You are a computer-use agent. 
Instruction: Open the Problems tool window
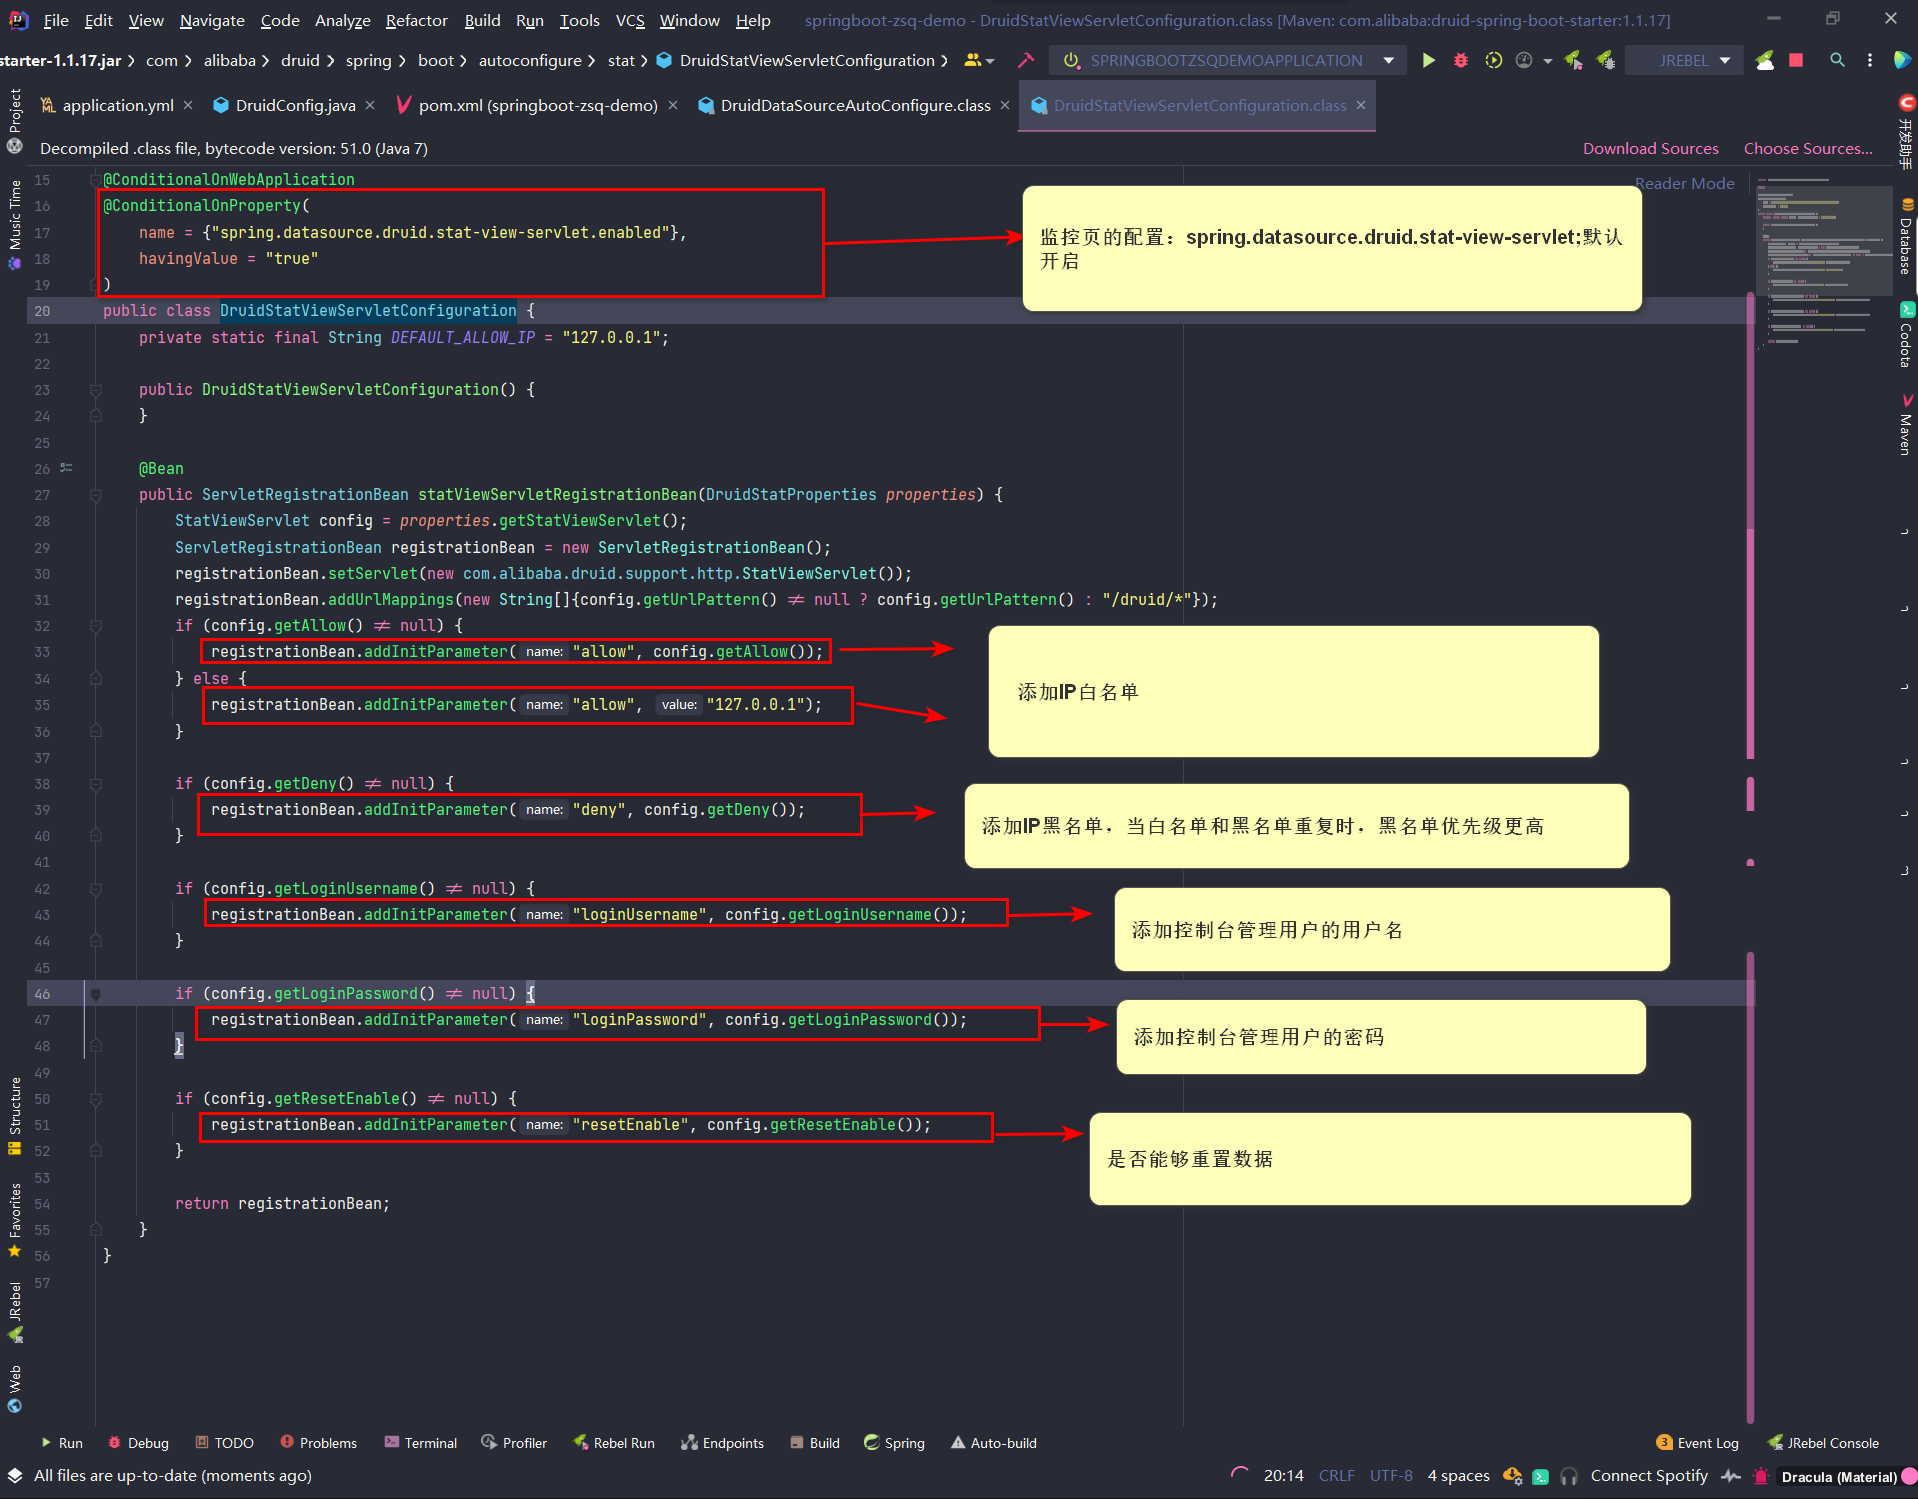[319, 1443]
